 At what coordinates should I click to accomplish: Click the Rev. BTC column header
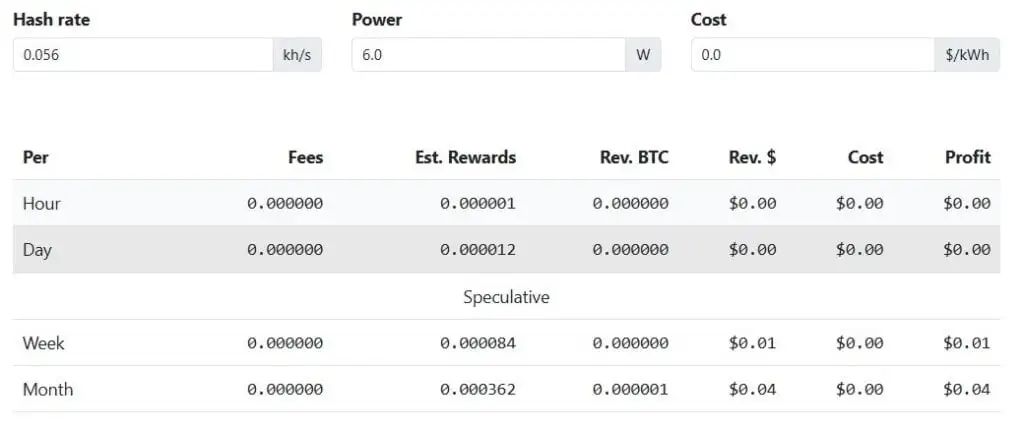point(634,157)
